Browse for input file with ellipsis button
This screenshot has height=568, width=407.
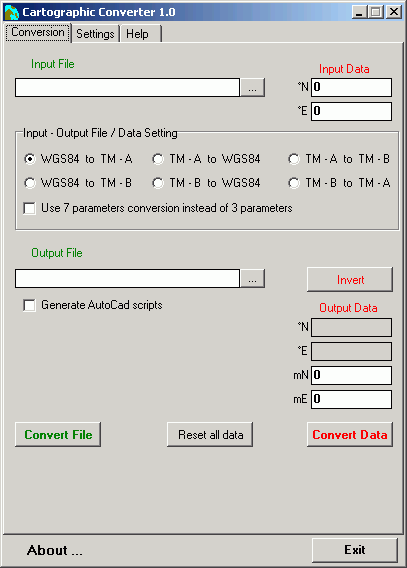(x=252, y=88)
